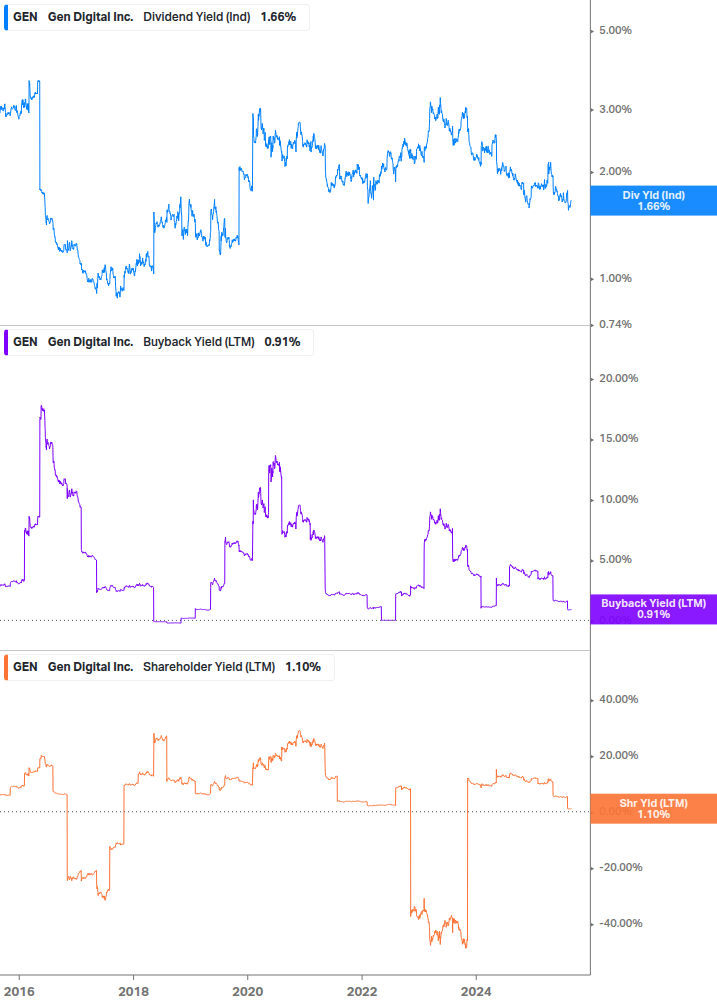Click the 2016 label on the time axis

[19, 992]
